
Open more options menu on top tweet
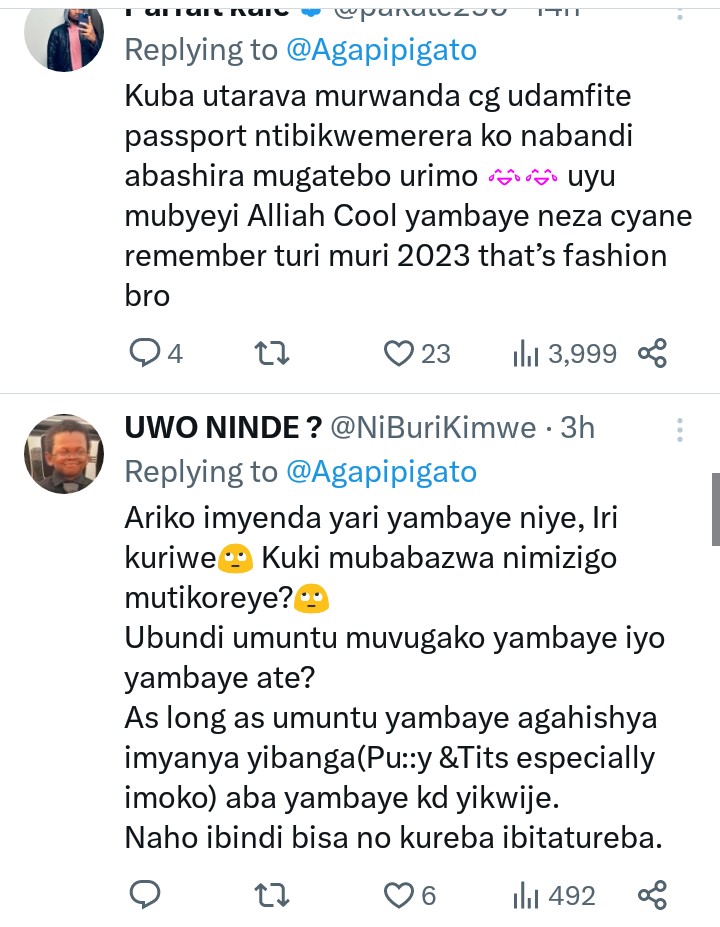click(680, 12)
